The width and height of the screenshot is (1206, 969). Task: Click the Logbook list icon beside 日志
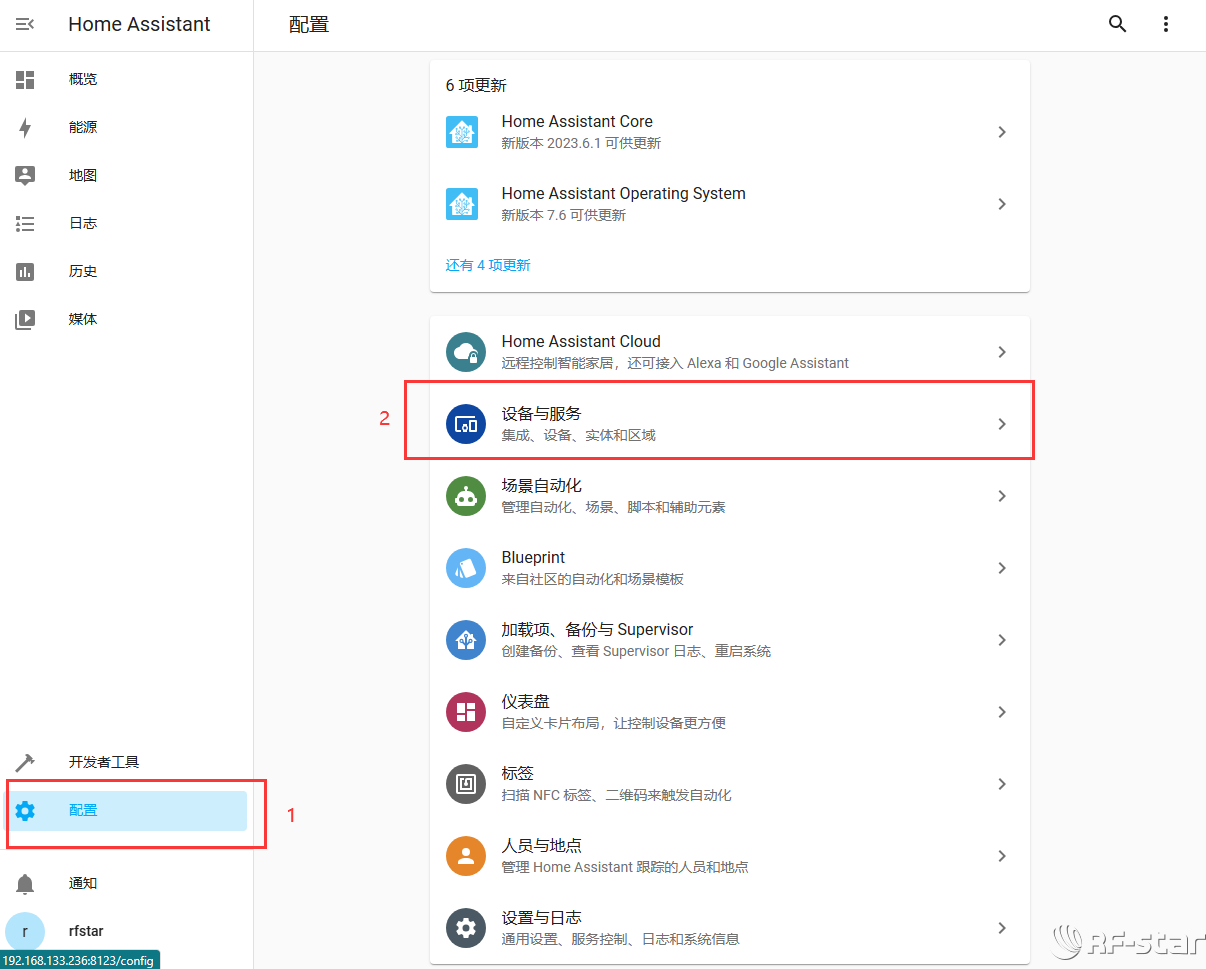point(25,224)
